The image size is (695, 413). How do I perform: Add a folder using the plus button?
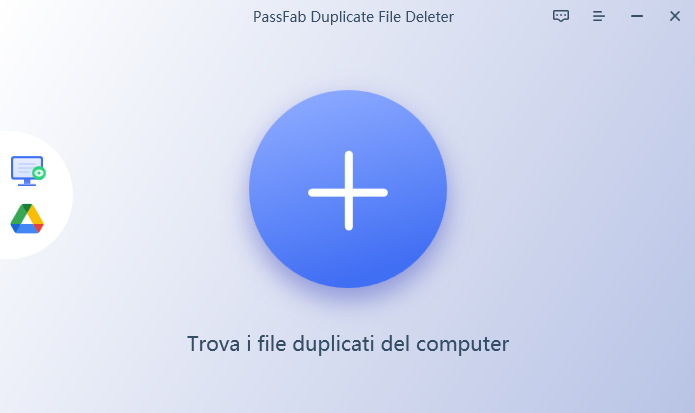coord(348,189)
